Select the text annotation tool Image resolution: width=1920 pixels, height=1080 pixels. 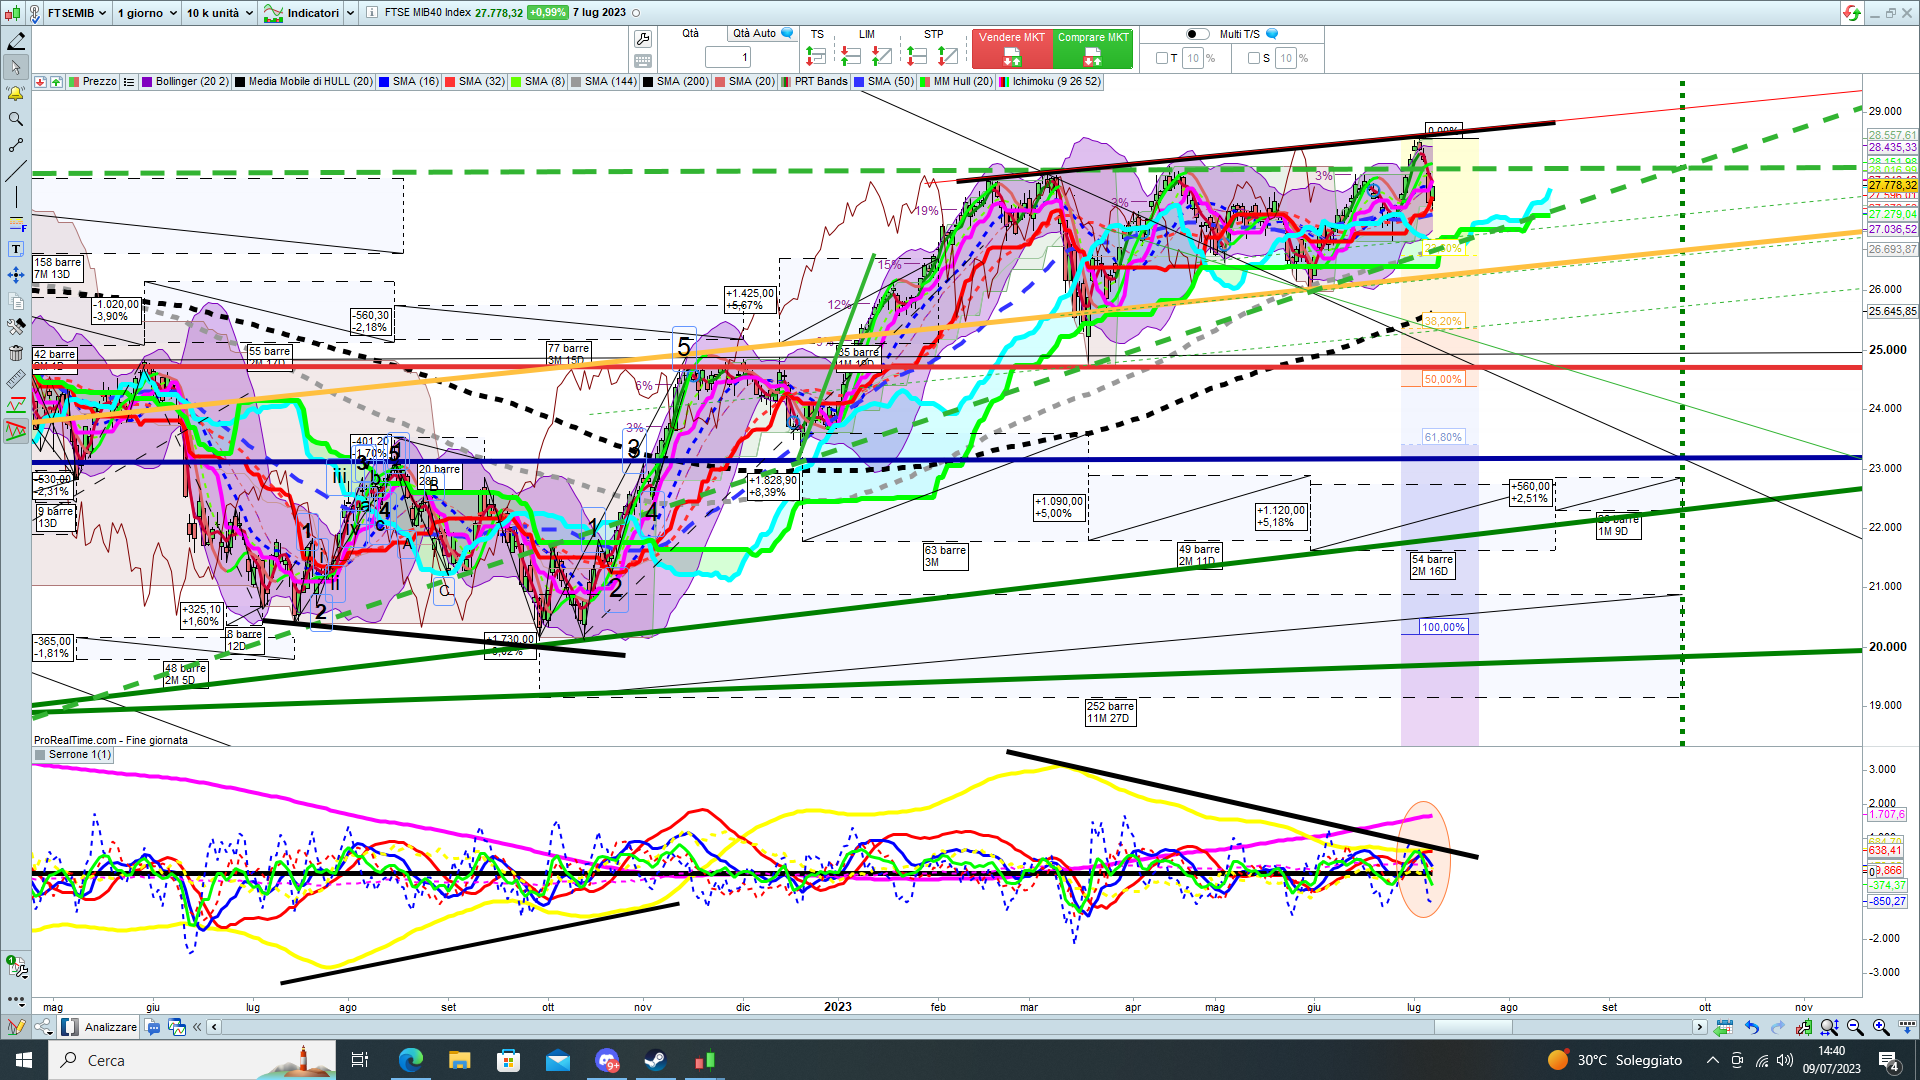point(16,249)
